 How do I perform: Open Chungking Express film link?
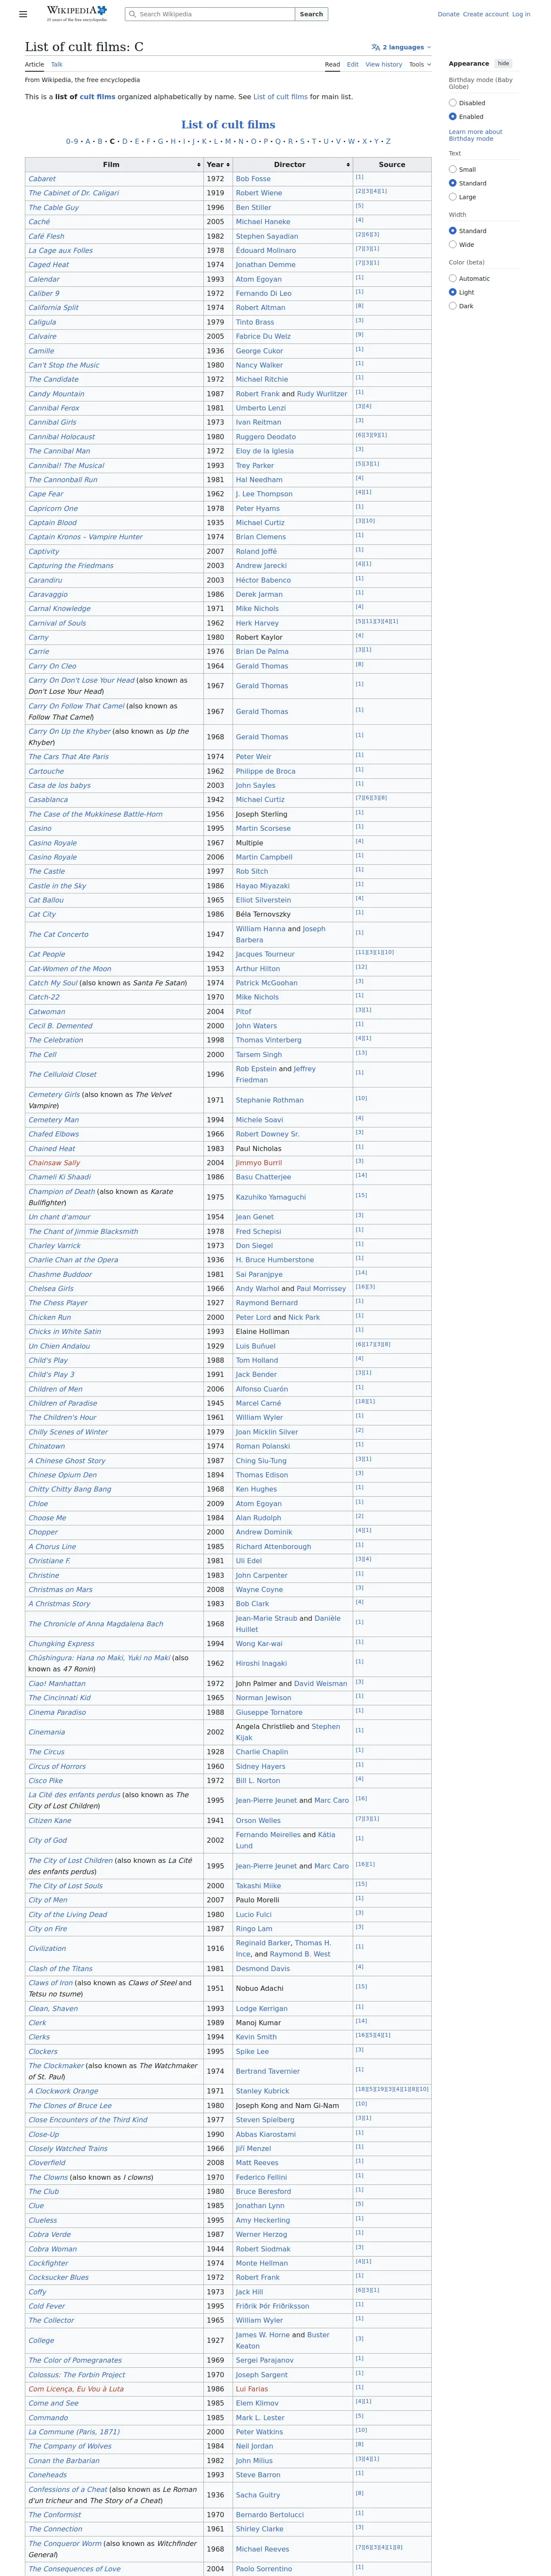[x=61, y=1643]
